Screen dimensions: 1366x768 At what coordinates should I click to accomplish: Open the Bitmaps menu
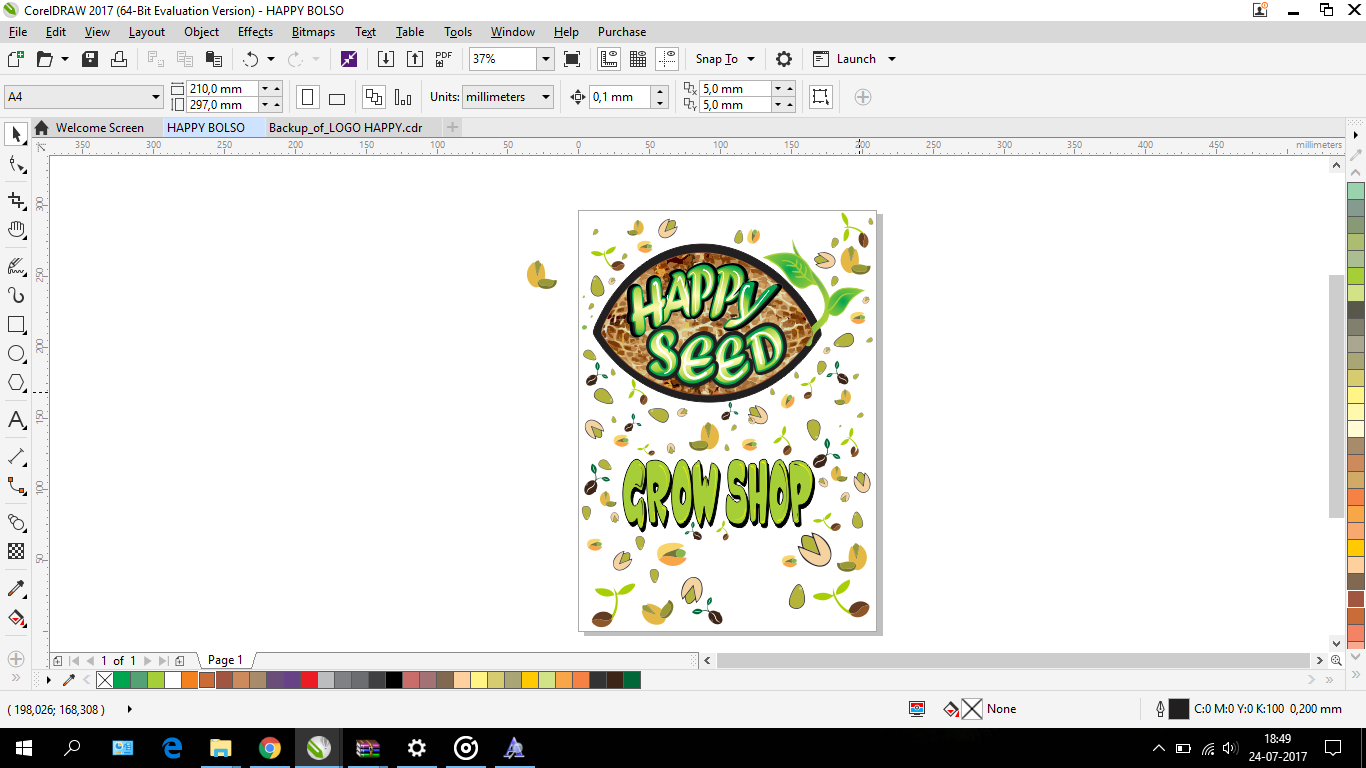(313, 32)
